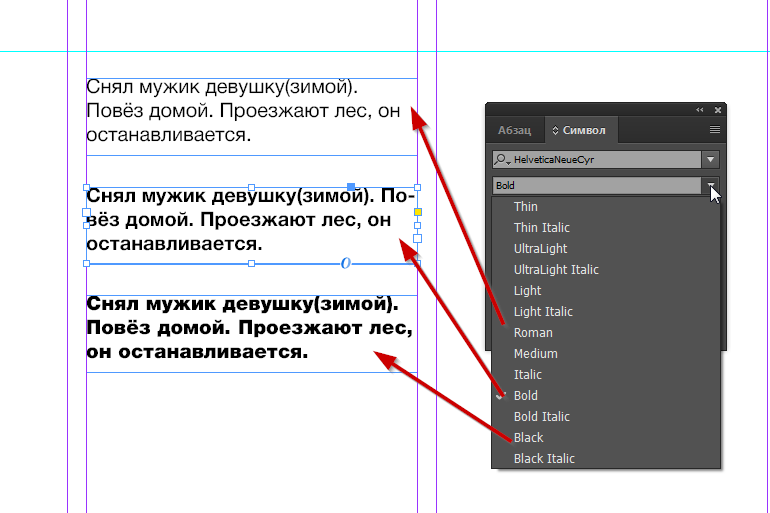Click the font style field showing Bold
Image resolution: width=770 pixels, height=513 pixels.
[x=596, y=185]
